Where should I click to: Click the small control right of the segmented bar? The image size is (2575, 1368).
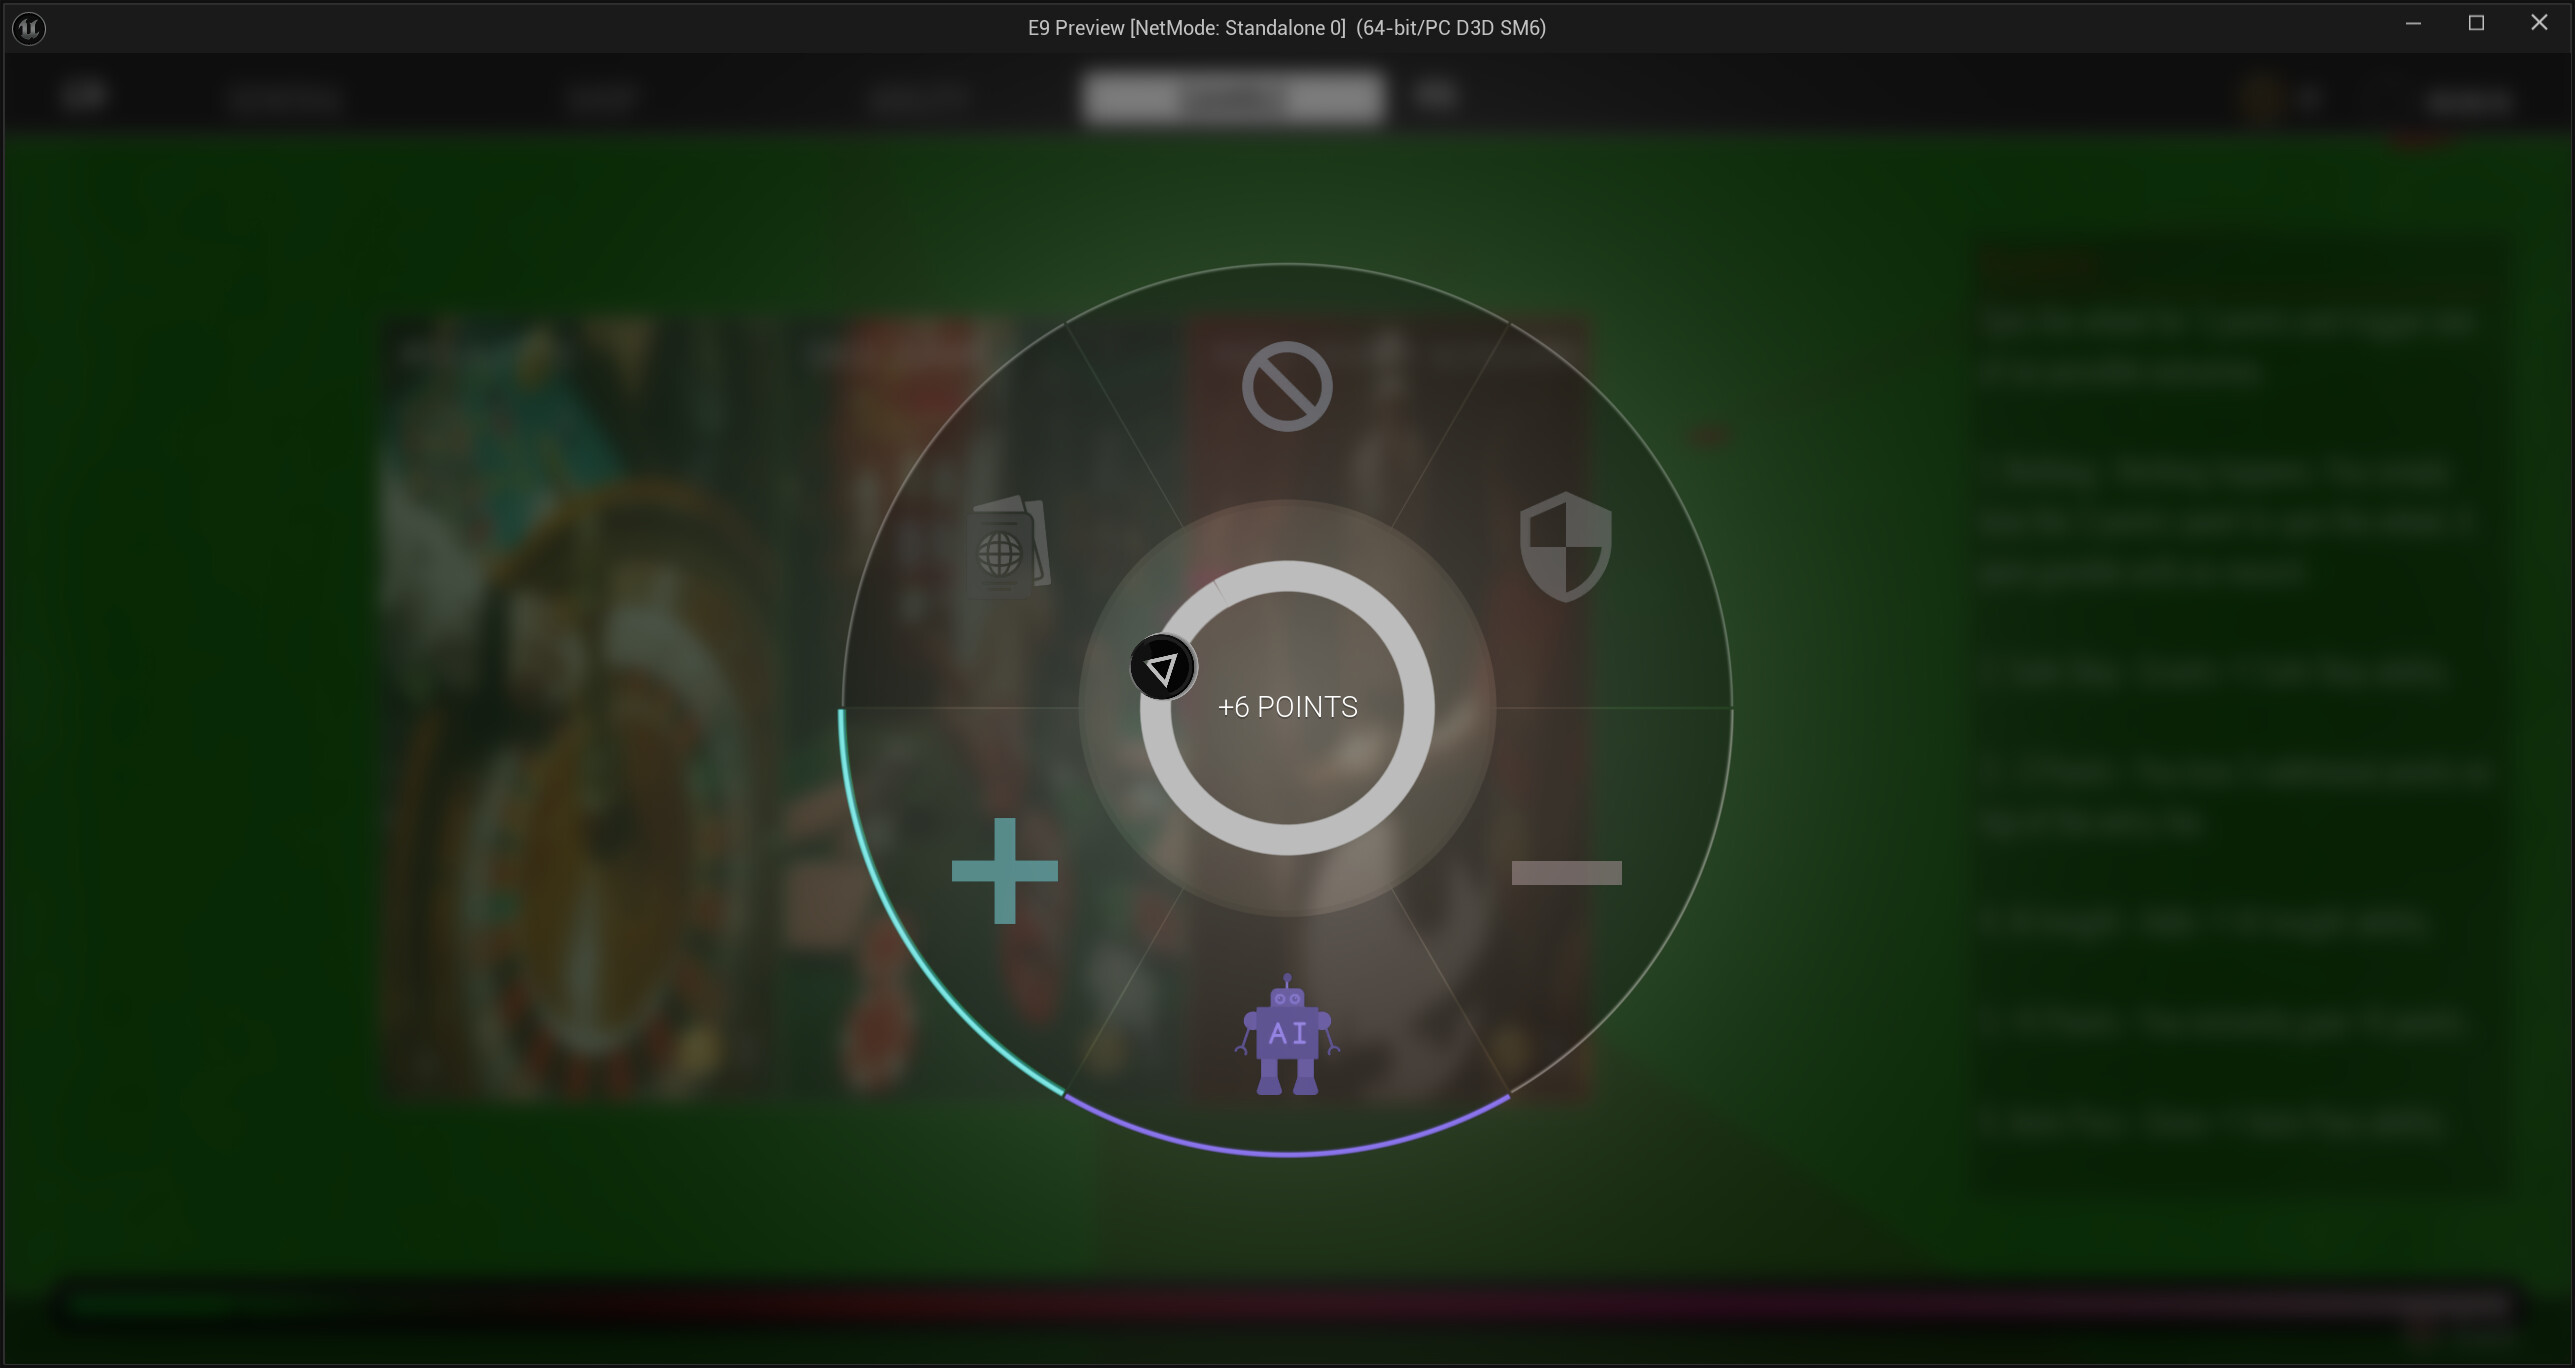[1437, 94]
